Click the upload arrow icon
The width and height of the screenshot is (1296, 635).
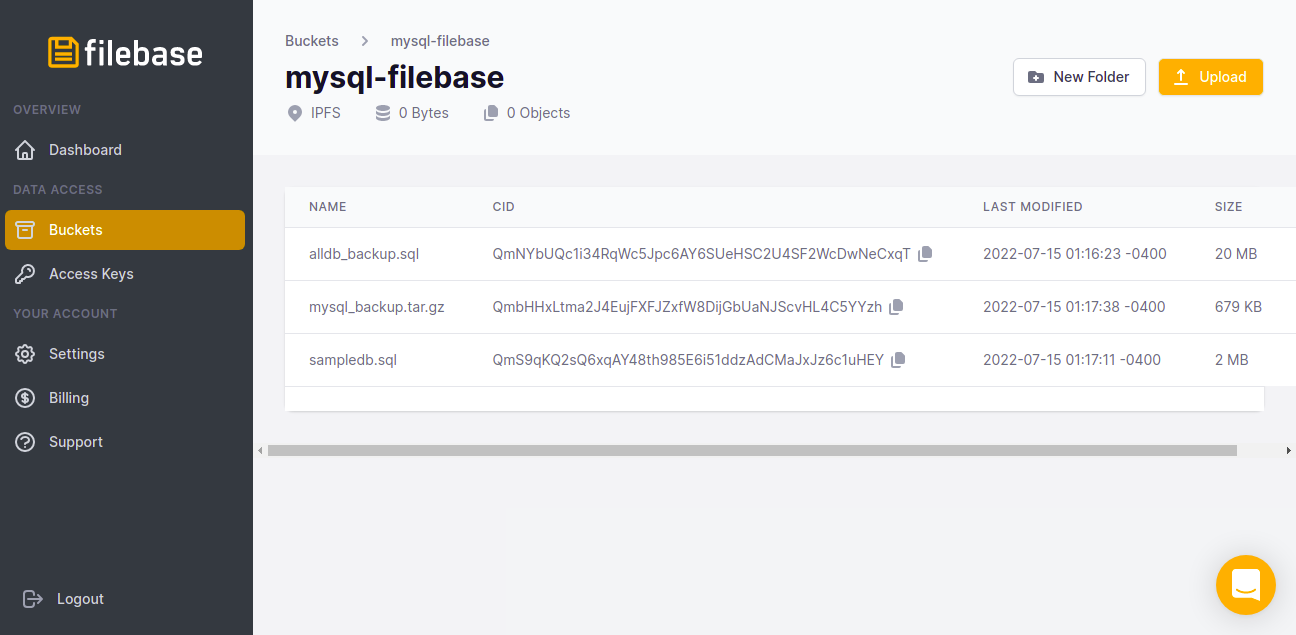coord(1181,77)
